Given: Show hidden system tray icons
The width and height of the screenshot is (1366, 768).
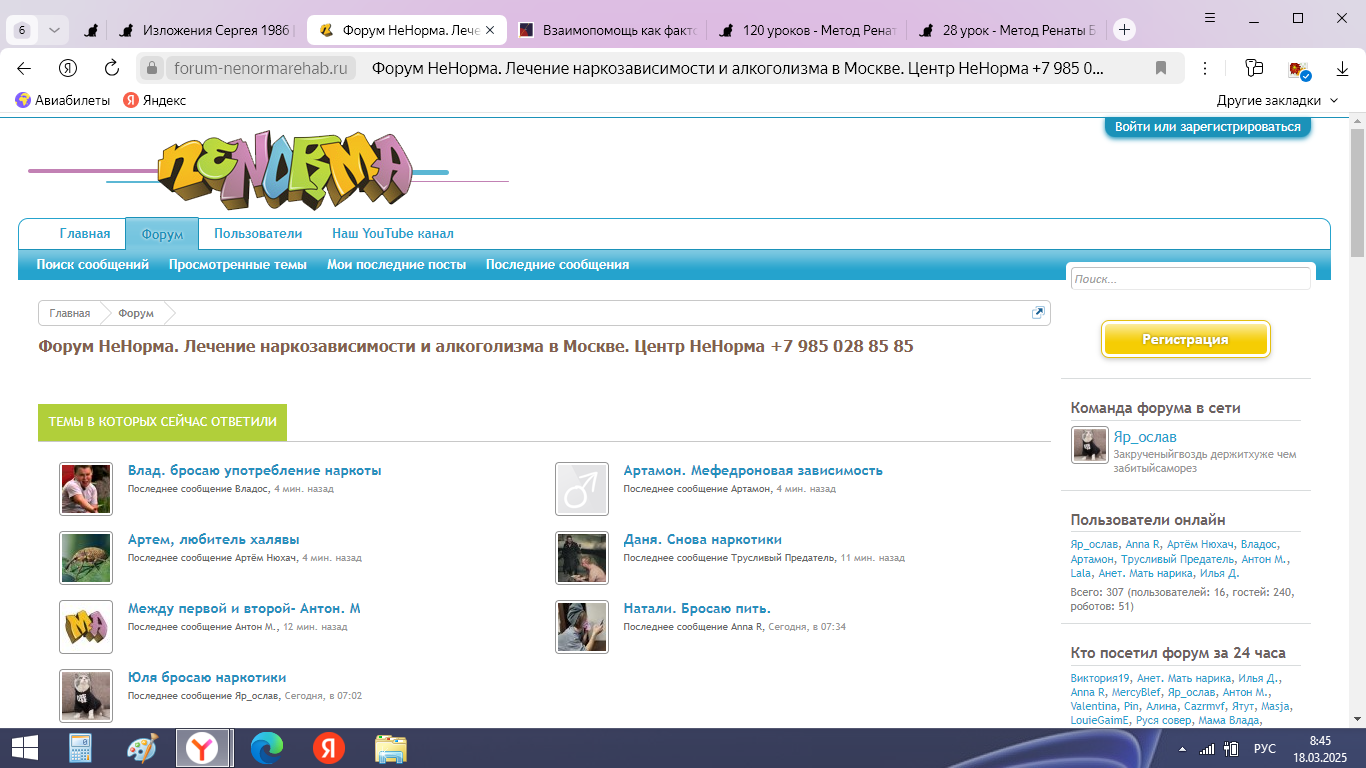Looking at the screenshot, I should point(1184,749).
